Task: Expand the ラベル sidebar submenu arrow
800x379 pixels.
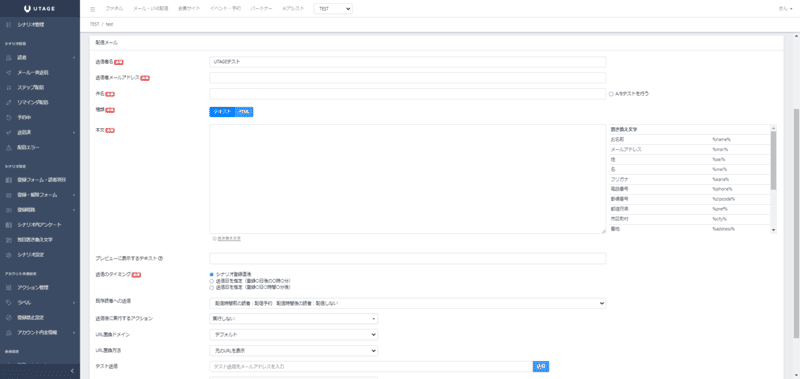Action: 74,302
